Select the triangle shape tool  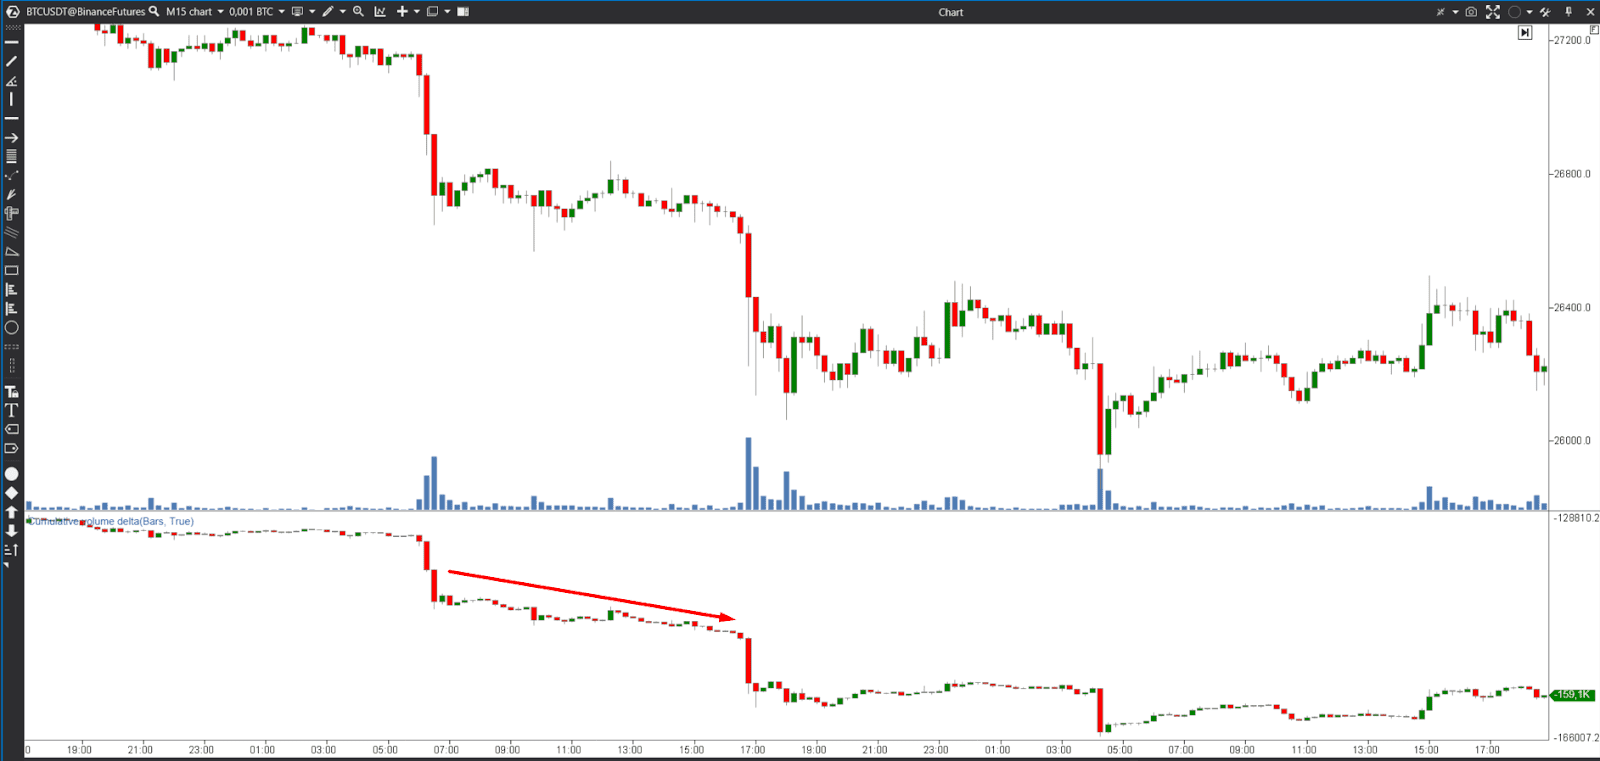point(12,251)
